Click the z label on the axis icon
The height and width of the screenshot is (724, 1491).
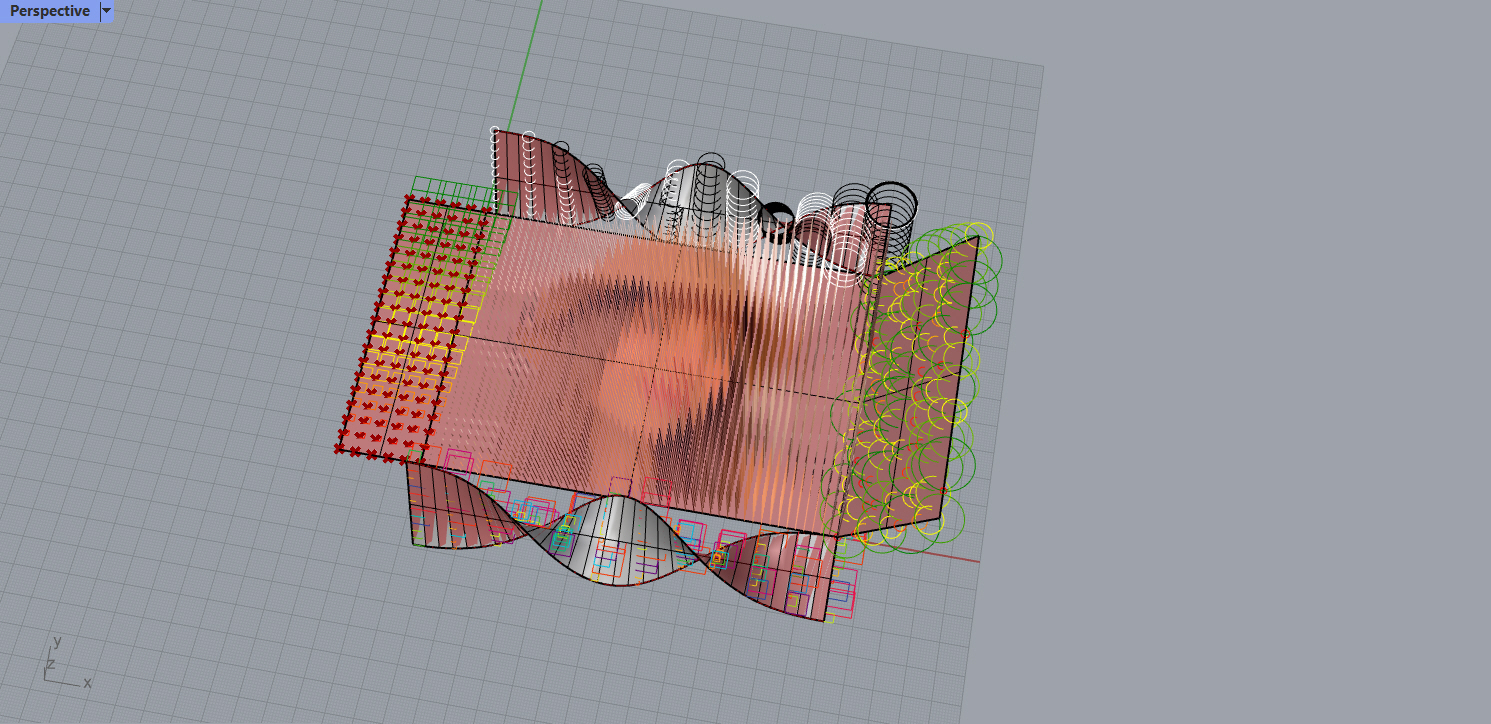click(x=49, y=662)
